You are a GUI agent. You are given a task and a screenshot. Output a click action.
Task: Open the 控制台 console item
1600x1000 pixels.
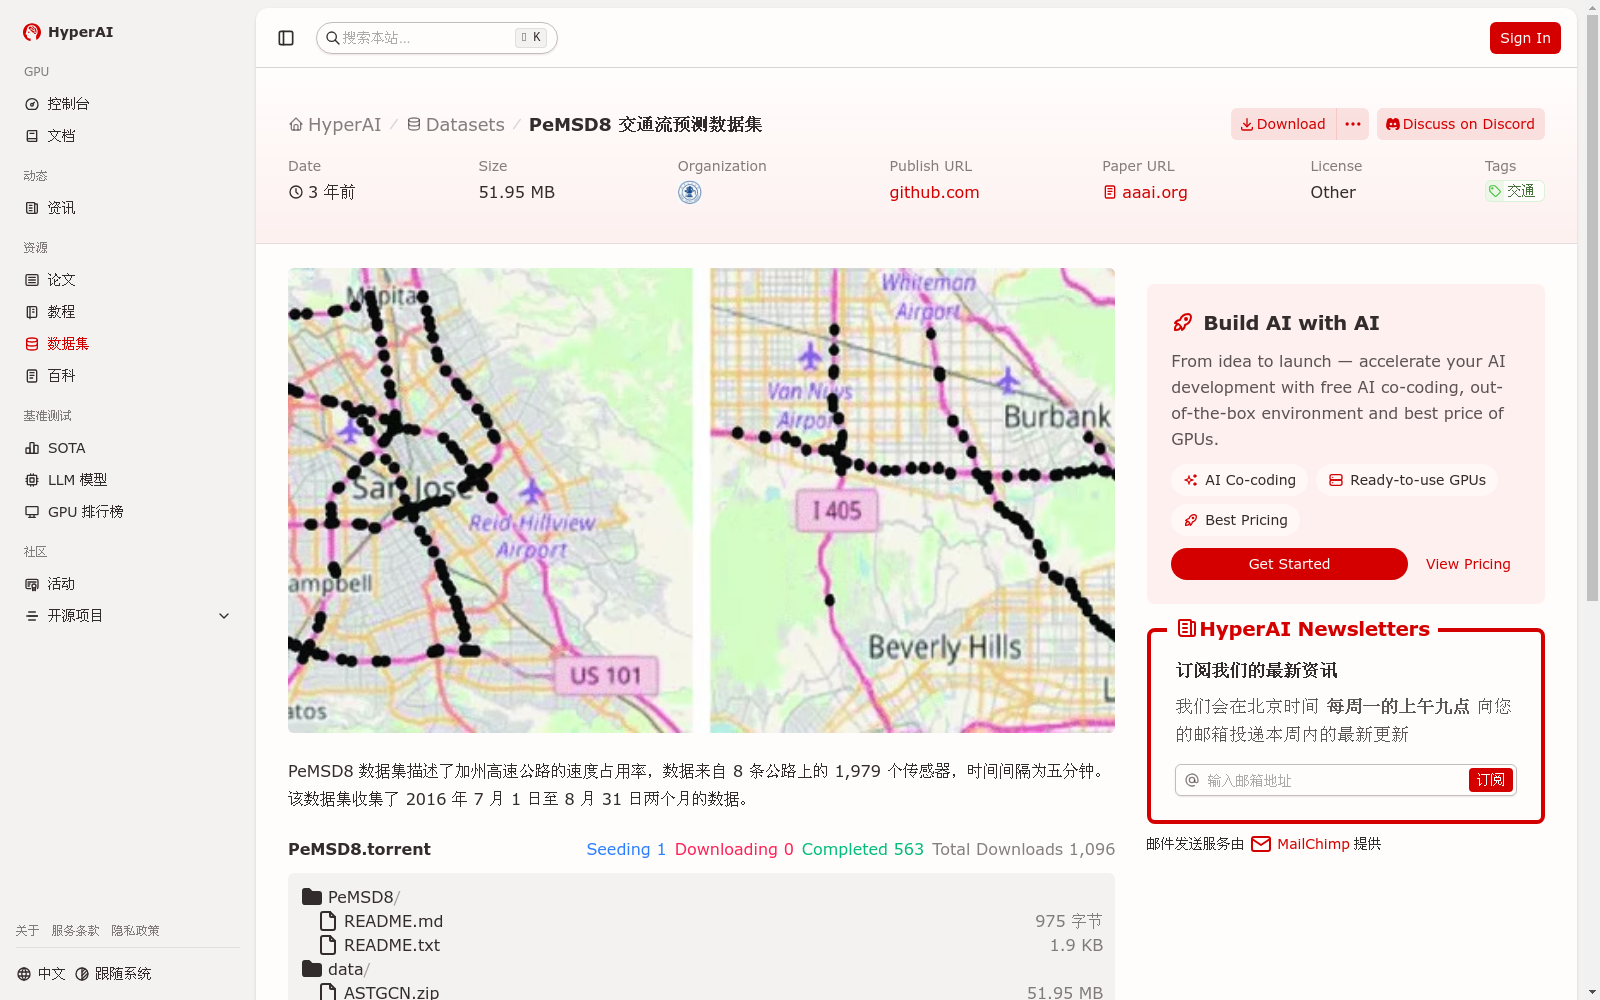(128, 104)
